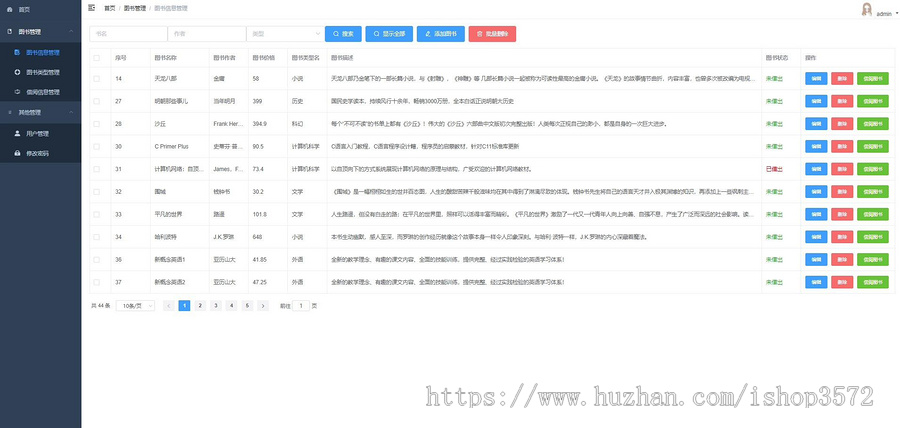Check the box for row 27 明朝那些事儿
Image resolution: width=900 pixels, height=428 pixels.
click(96, 101)
